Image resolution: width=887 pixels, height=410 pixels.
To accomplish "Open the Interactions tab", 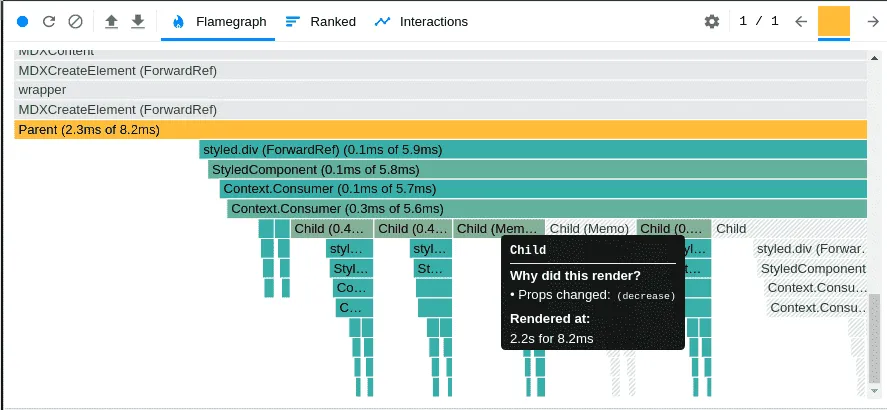I will click(x=421, y=21).
